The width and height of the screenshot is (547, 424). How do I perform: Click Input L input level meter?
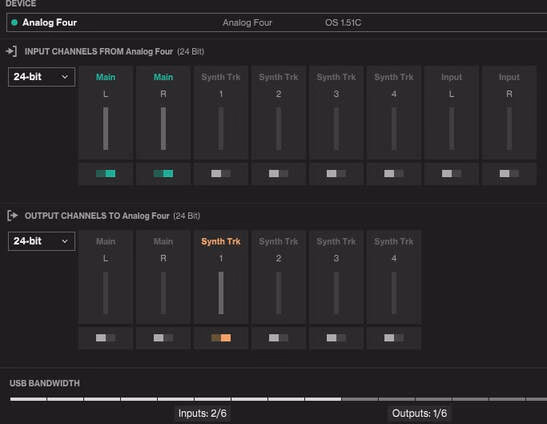451,128
